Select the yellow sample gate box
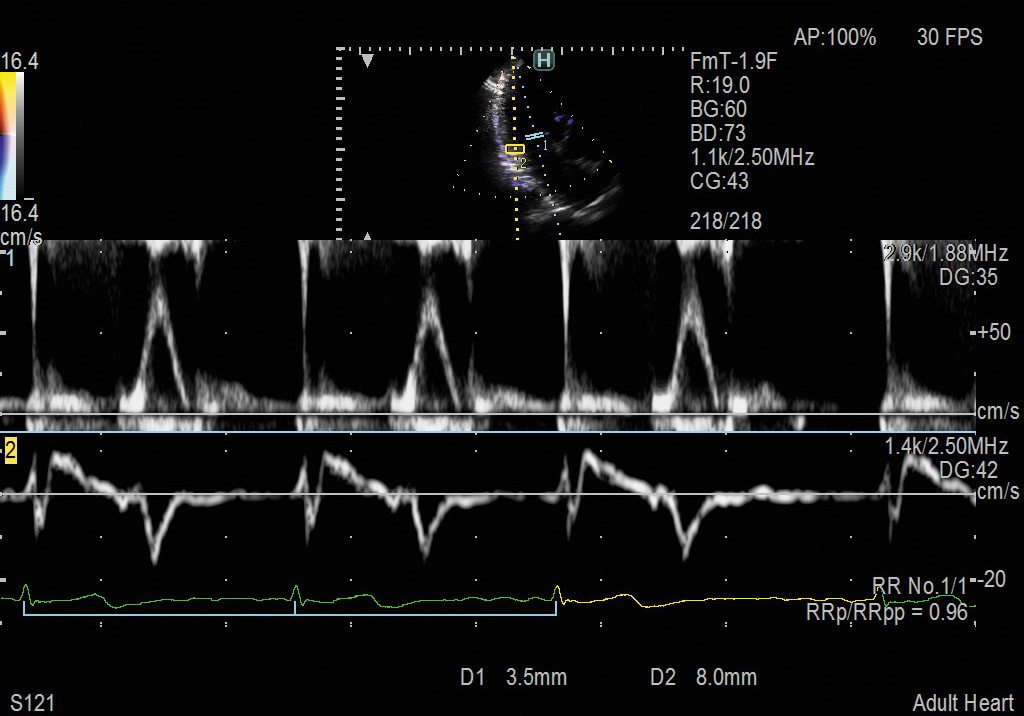 point(515,149)
